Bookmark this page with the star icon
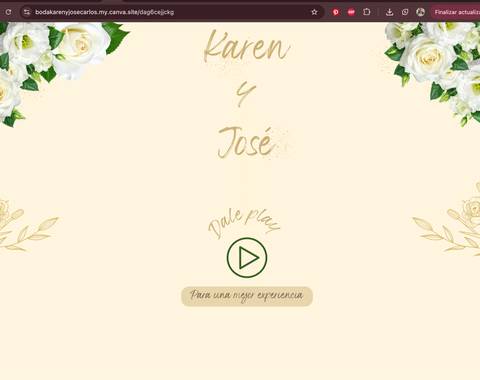Screen dimensions: 480x380 [x=314, y=12]
